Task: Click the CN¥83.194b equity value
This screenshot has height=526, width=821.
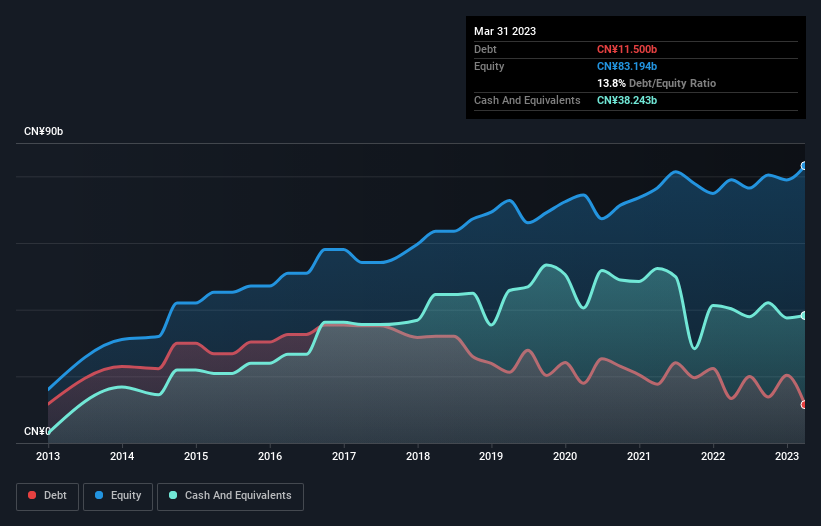Action: pyautogui.click(x=627, y=66)
